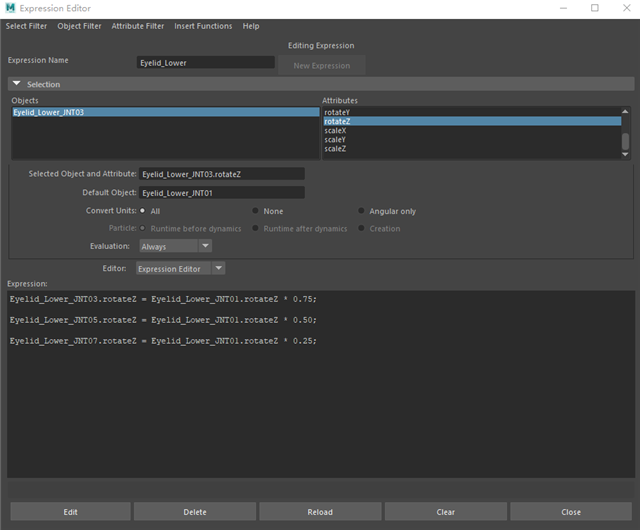Open the Editor 'Expression Editor' dropdown
The height and width of the screenshot is (530, 640).
180,269
